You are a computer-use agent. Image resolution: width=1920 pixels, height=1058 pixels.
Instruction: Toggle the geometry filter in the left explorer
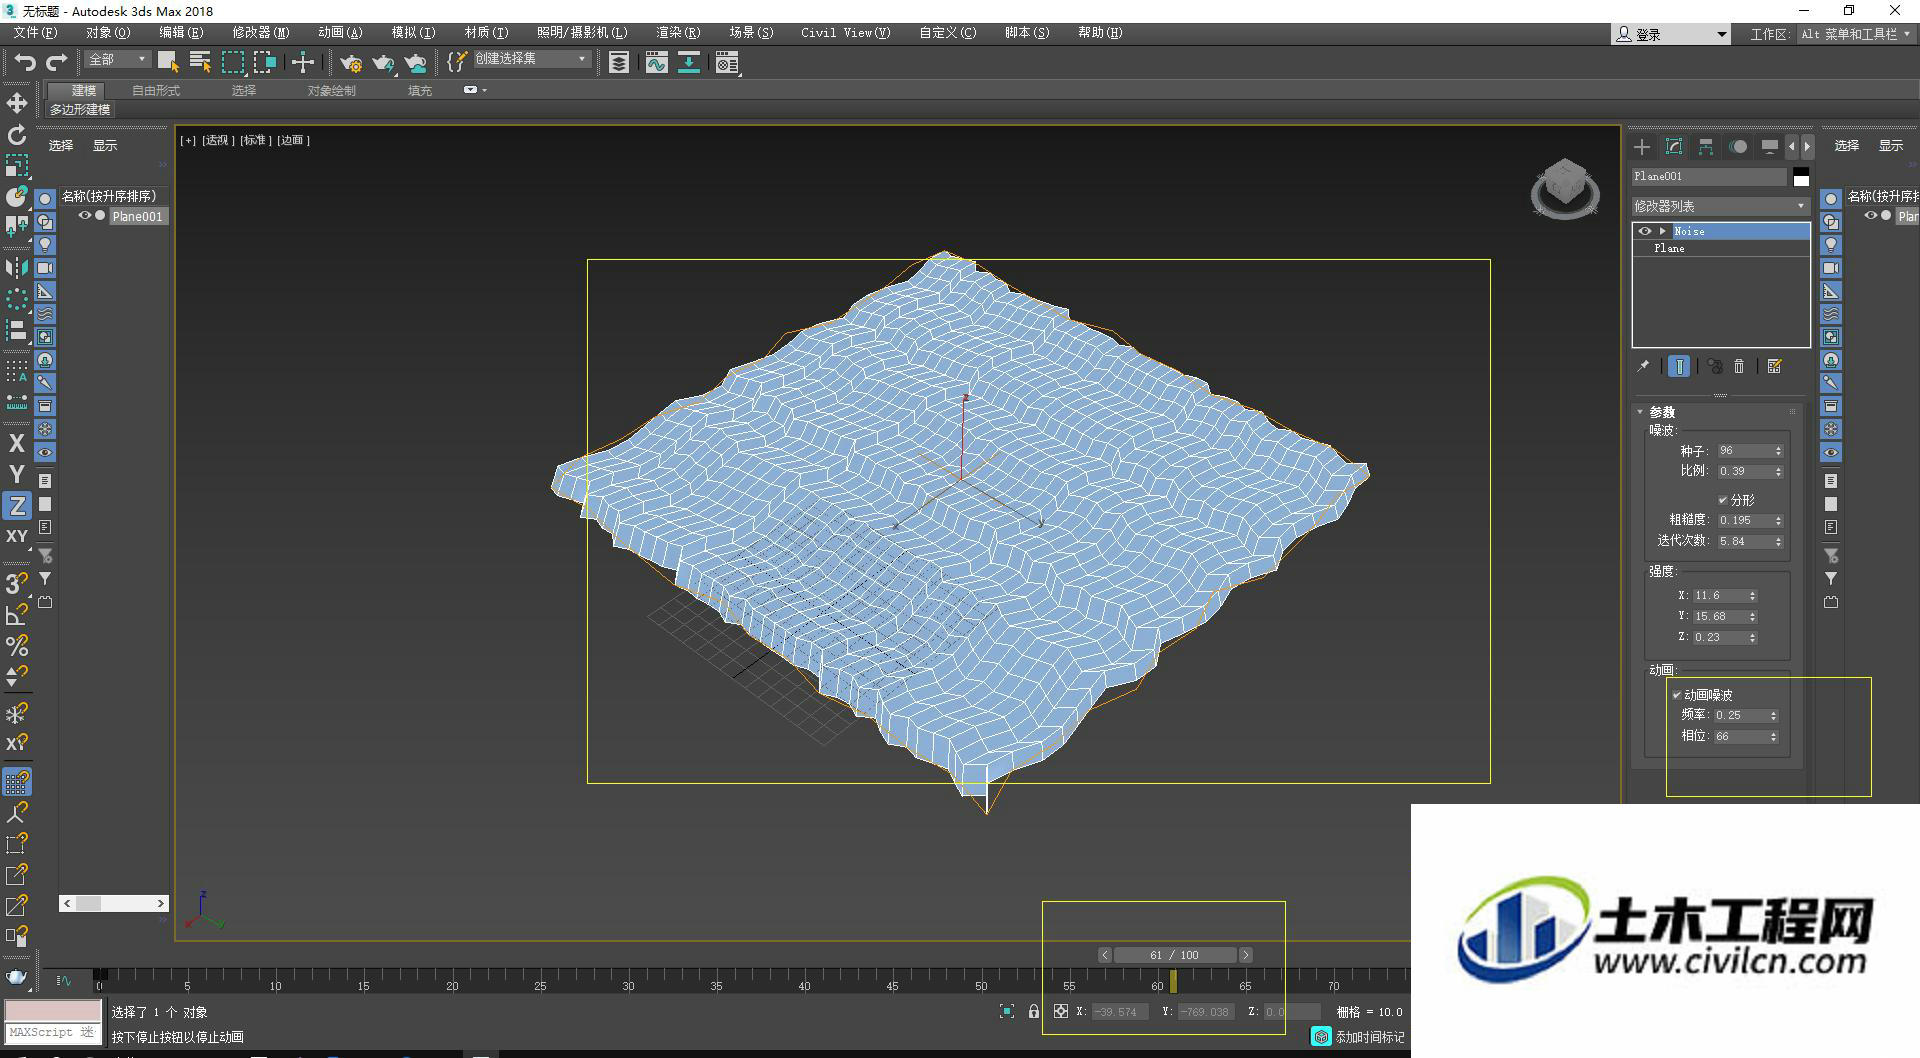(45, 199)
